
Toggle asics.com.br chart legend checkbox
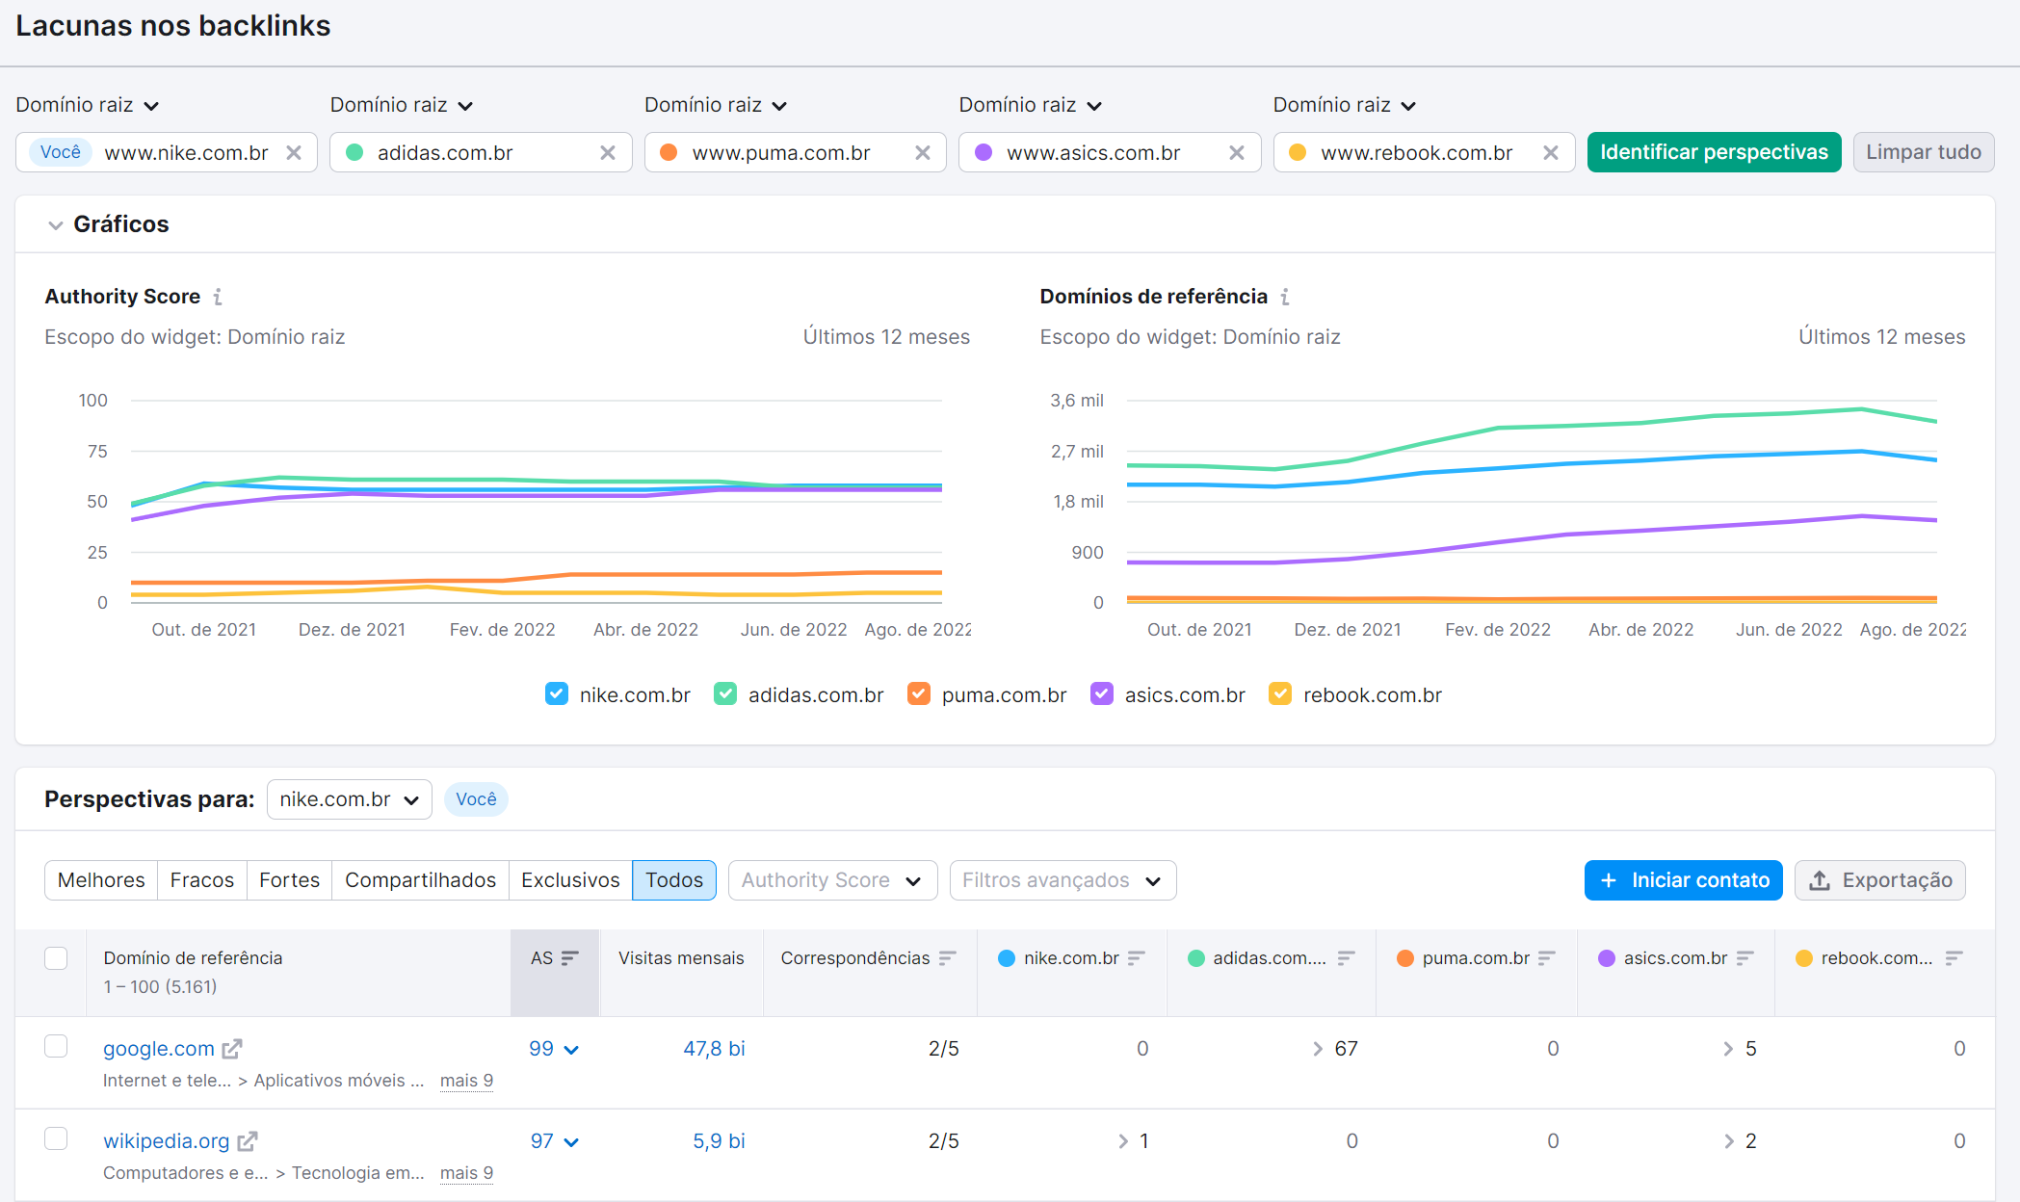point(1102,694)
